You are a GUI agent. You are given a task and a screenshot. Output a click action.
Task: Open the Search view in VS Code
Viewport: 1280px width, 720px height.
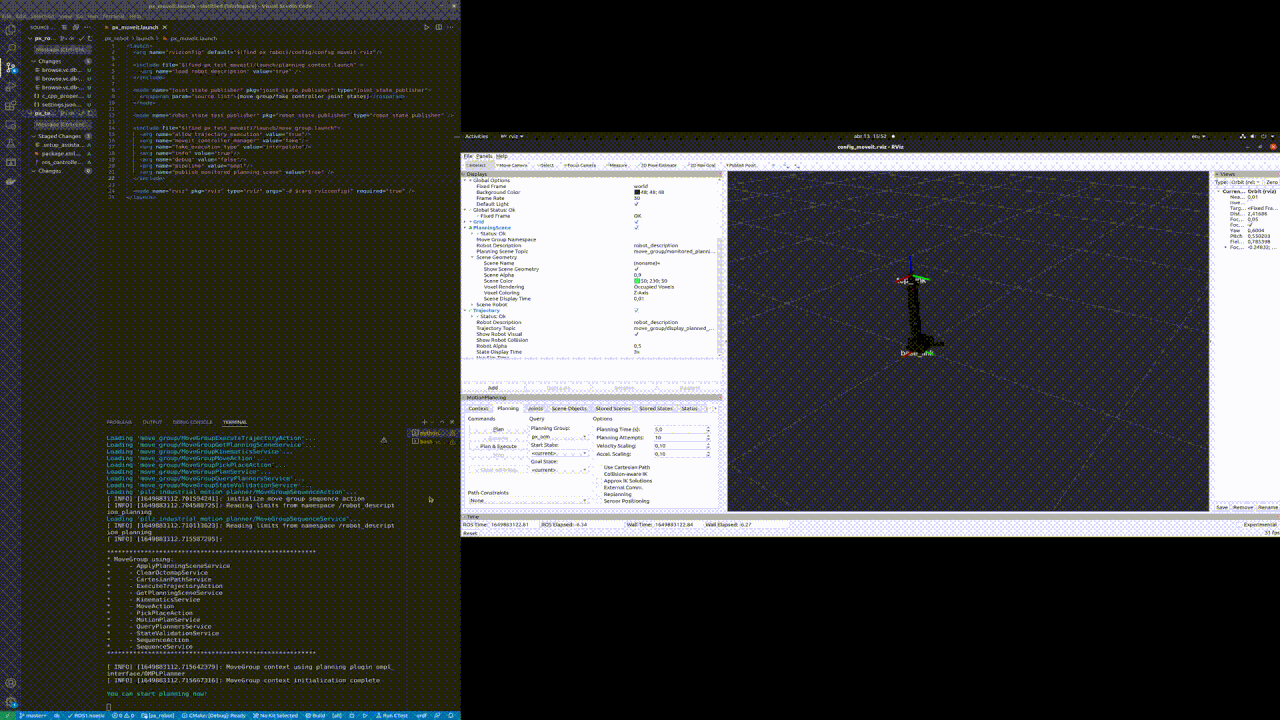coord(11,48)
